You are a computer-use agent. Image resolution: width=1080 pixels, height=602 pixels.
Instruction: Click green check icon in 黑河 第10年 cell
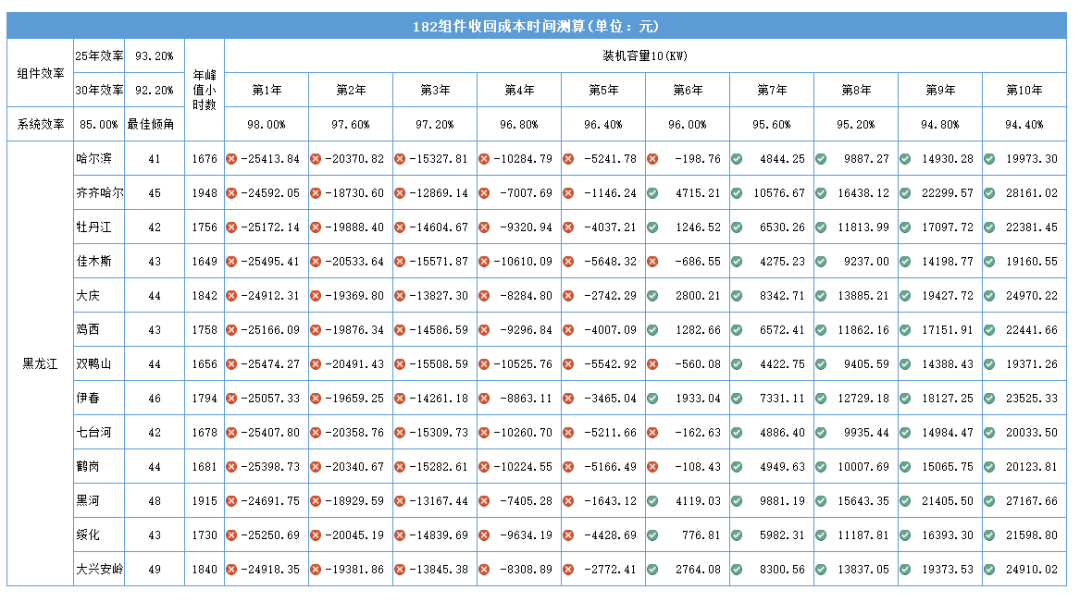pos(989,500)
